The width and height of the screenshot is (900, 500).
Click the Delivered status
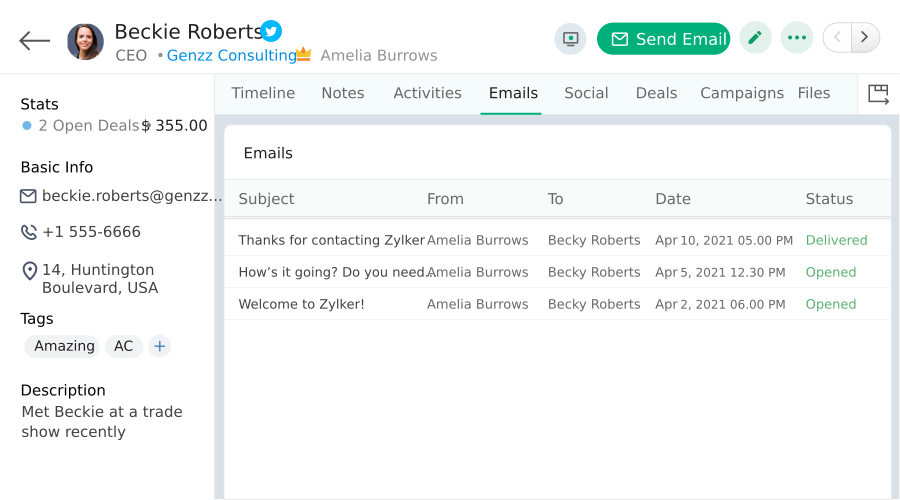tap(836, 240)
